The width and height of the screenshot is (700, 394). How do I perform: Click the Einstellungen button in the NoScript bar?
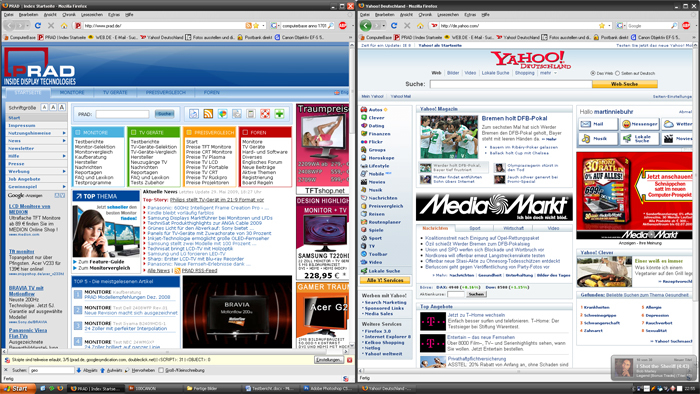pyautogui.click(x=329, y=360)
